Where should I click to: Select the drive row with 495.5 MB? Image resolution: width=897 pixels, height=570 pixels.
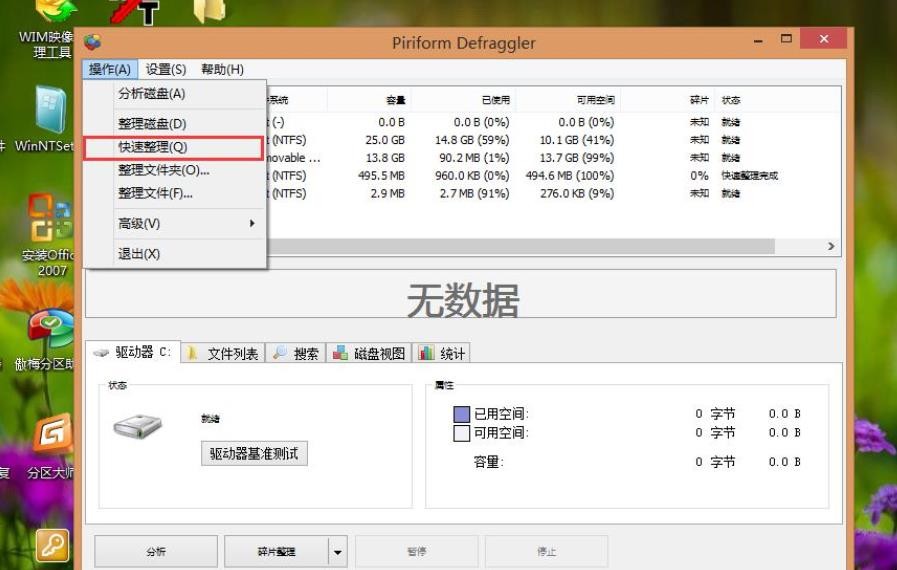[553, 175]
